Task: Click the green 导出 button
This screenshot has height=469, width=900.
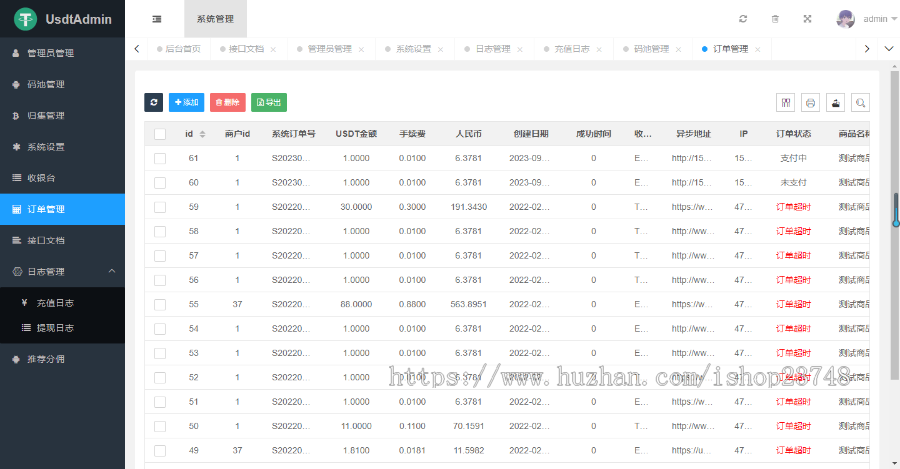Action: coord(269,102)
